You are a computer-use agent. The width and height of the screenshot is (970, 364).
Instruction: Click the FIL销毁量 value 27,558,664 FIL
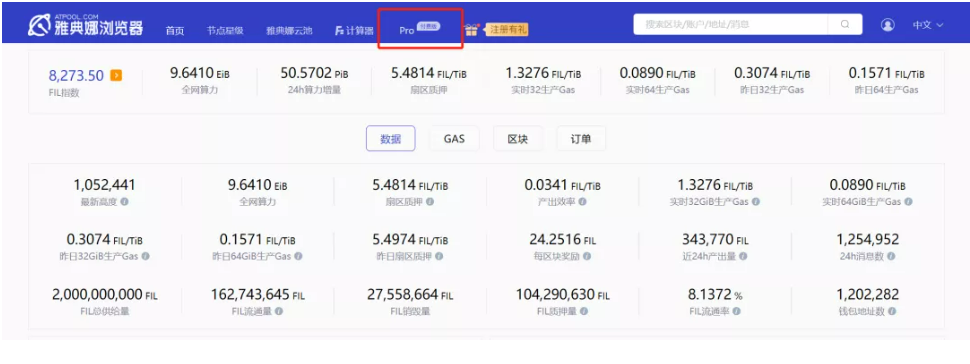(410, 295)
